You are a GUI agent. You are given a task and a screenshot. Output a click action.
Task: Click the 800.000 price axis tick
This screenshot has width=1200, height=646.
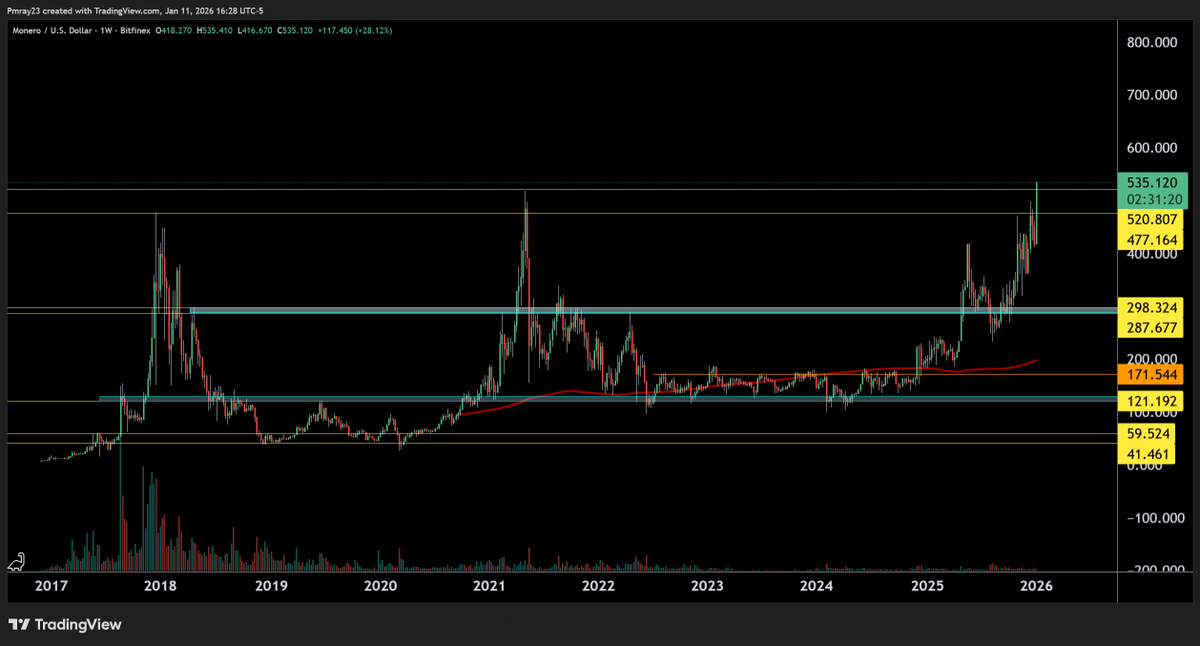(x=1152, y=42)
